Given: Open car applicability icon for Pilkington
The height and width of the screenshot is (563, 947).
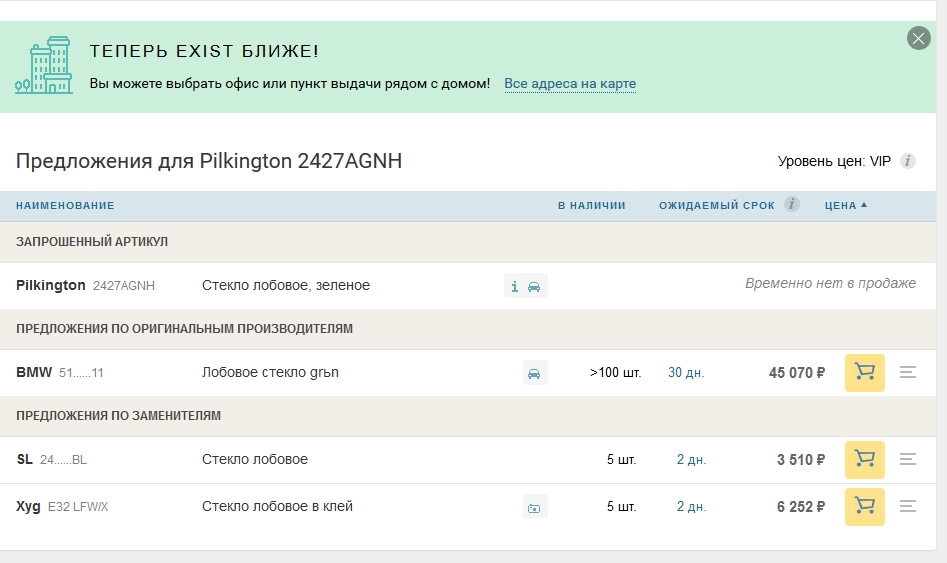Looking at the screenshot, I should coord(534,286).
